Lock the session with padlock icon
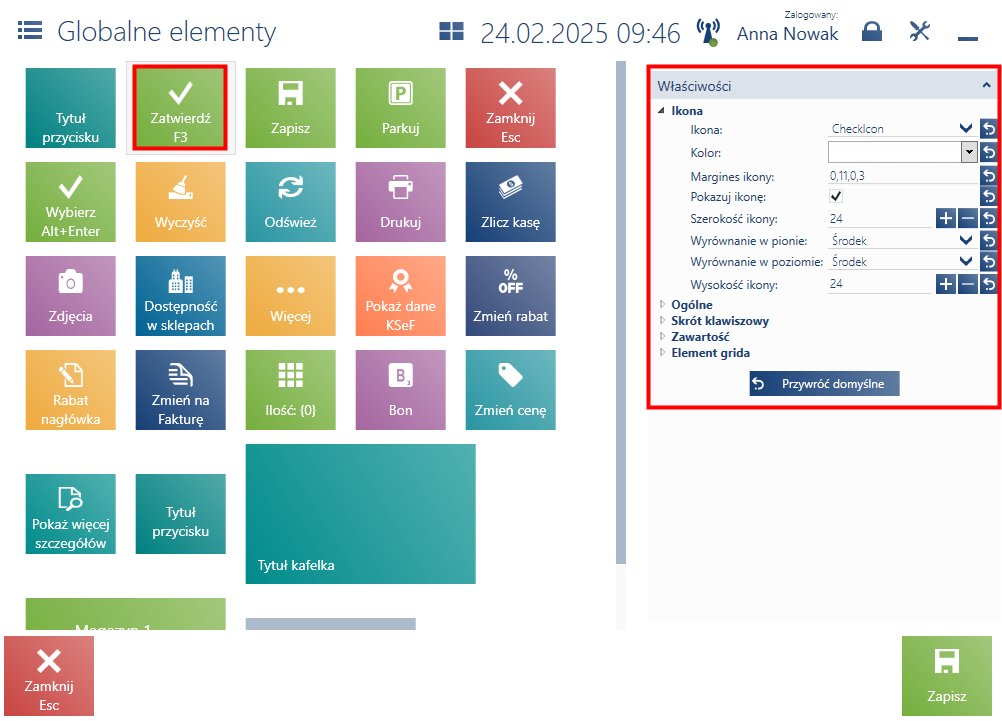Image resolution: width=1002 pixels, height=721 pixels. [x=872, y=31]
